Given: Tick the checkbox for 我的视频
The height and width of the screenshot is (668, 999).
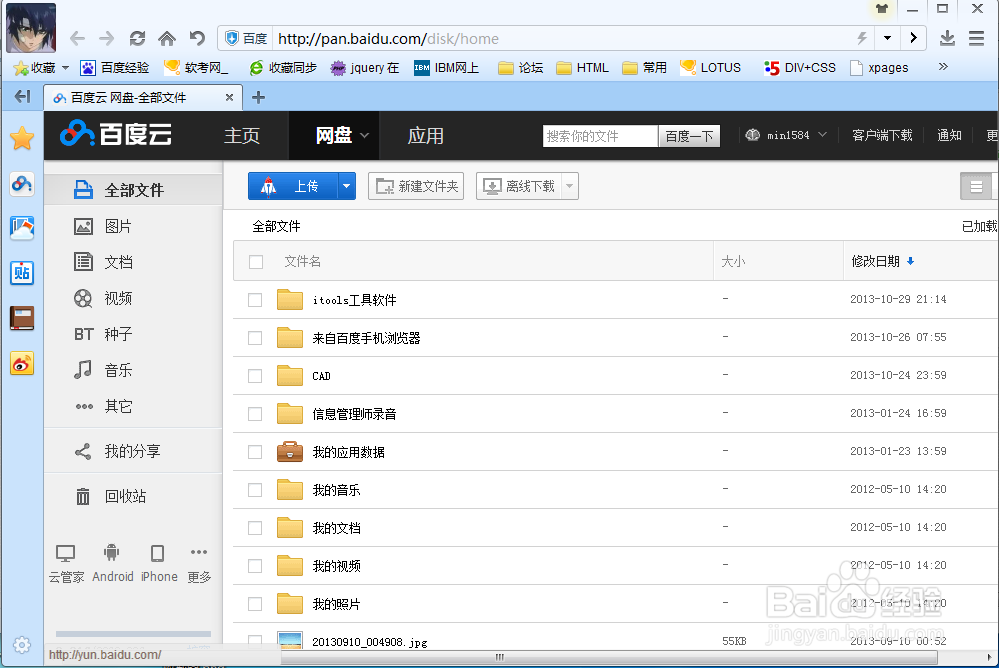Looking at the screenshot, I should pyautogui.click(x=255, y=566).
